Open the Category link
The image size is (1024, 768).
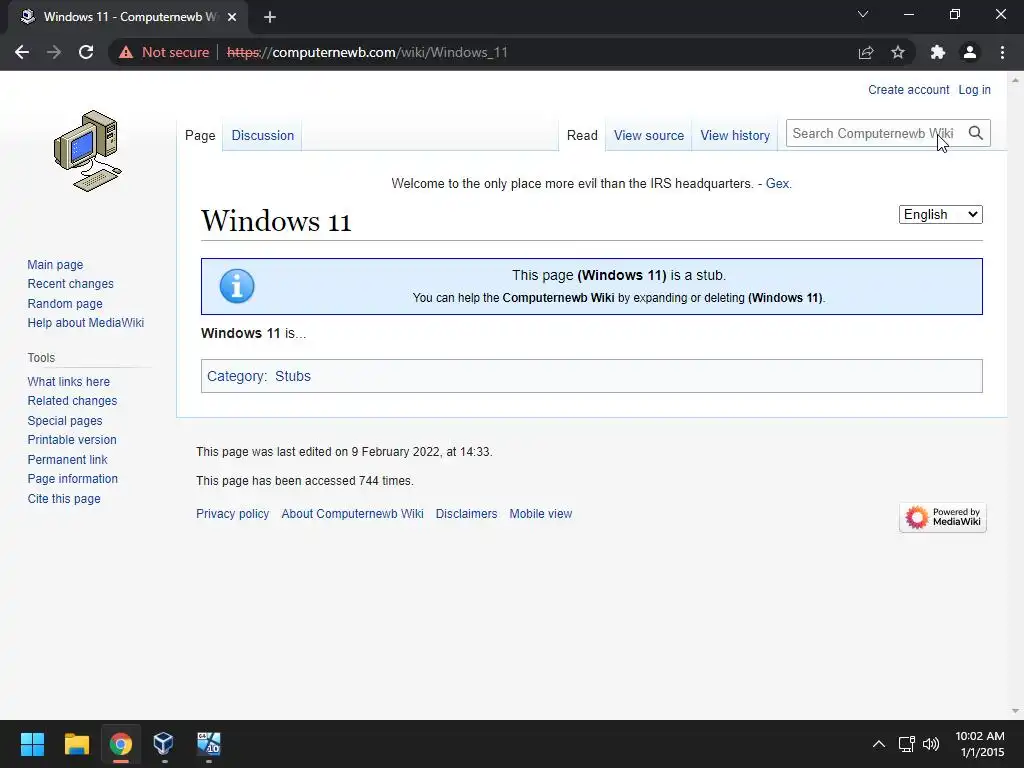point(236,376)
